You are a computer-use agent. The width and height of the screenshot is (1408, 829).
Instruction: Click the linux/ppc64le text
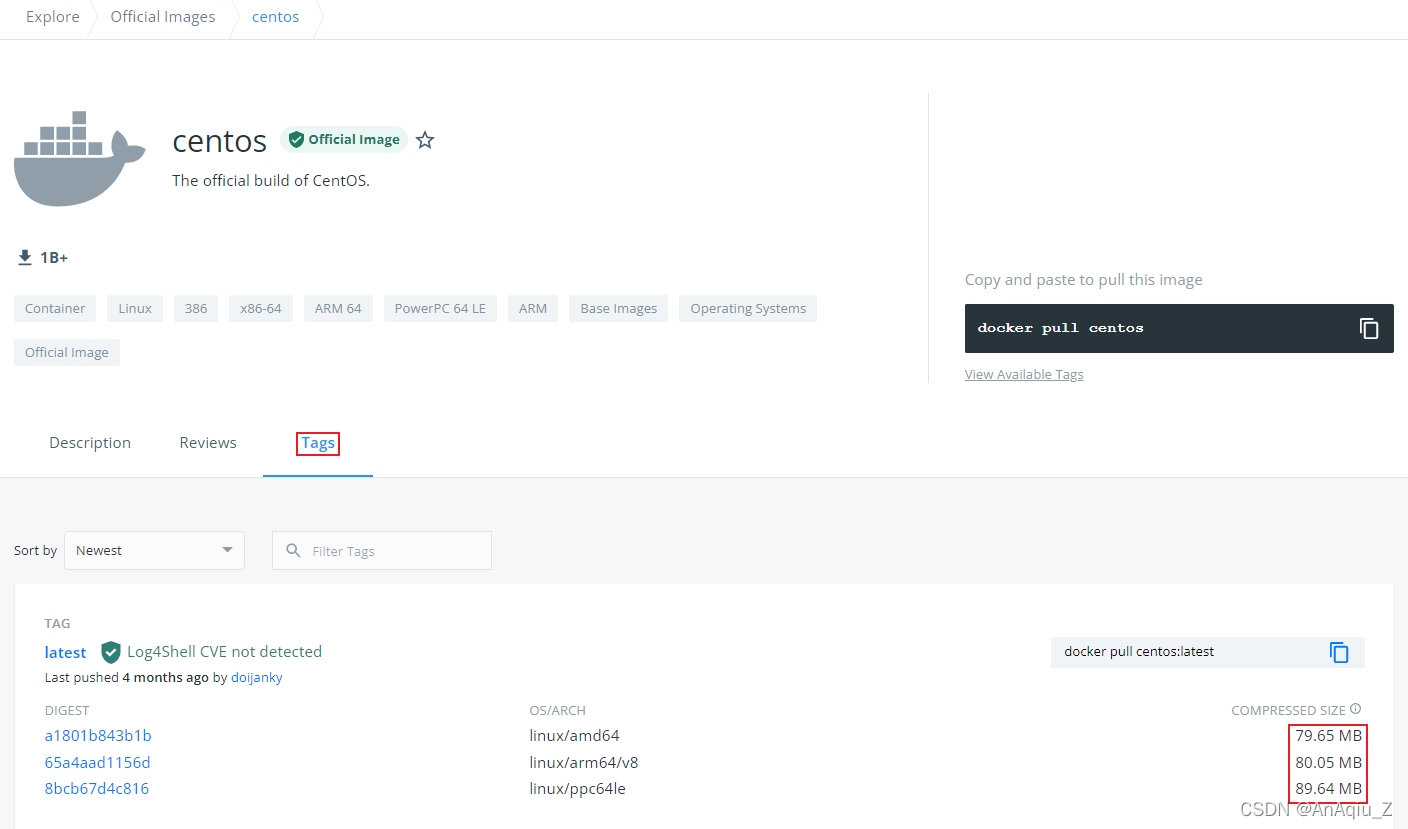(x=578, y=789)
